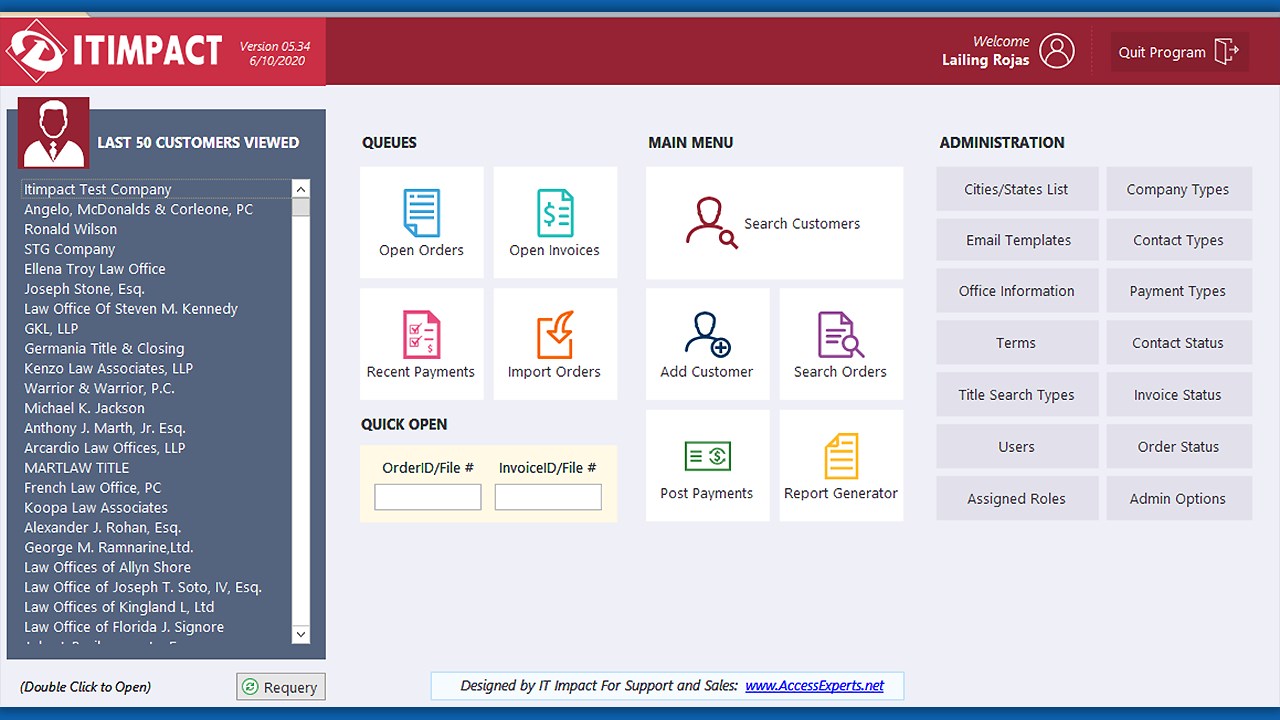Open the Admin Options button
This screenshot has height=720, width=1280.
(x=1178, y=499)
